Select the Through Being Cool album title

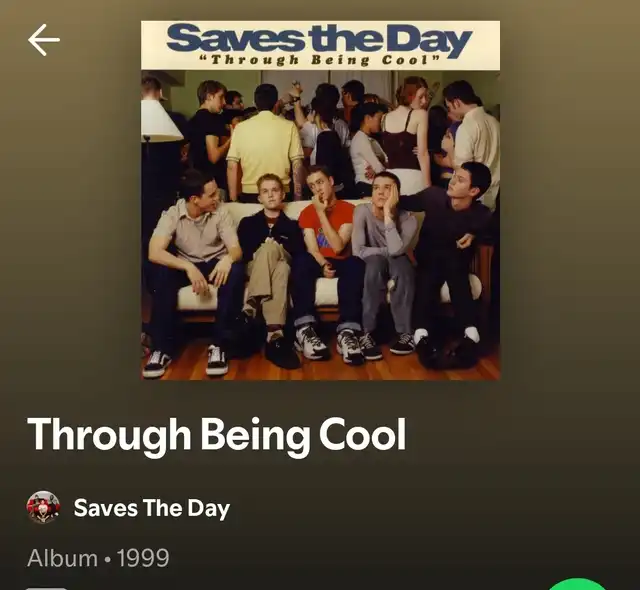click(217, 436)
